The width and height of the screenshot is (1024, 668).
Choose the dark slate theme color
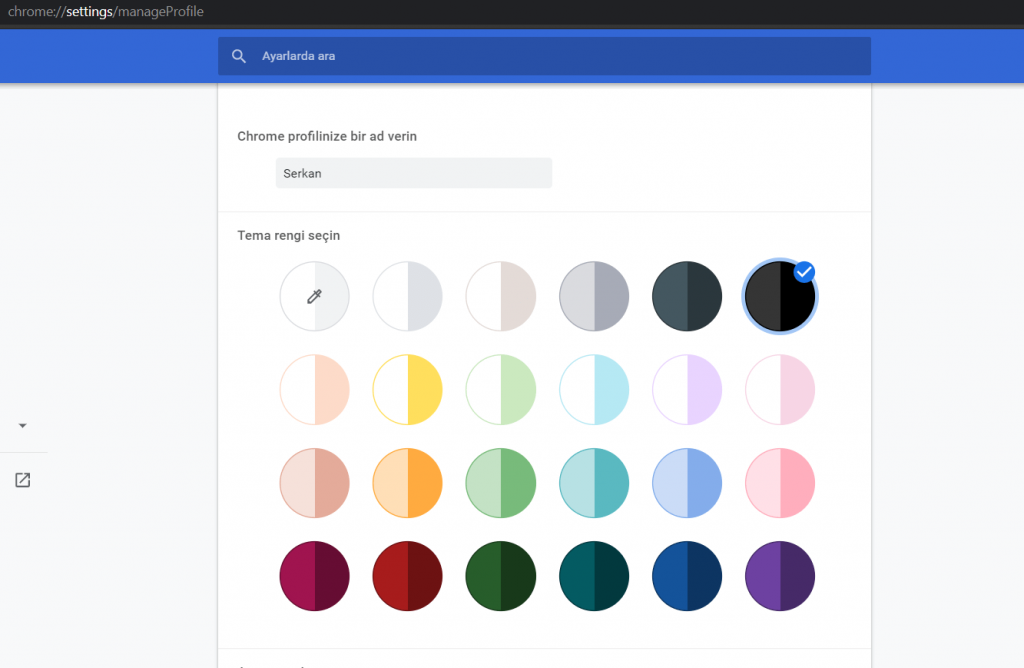(687, 296)
